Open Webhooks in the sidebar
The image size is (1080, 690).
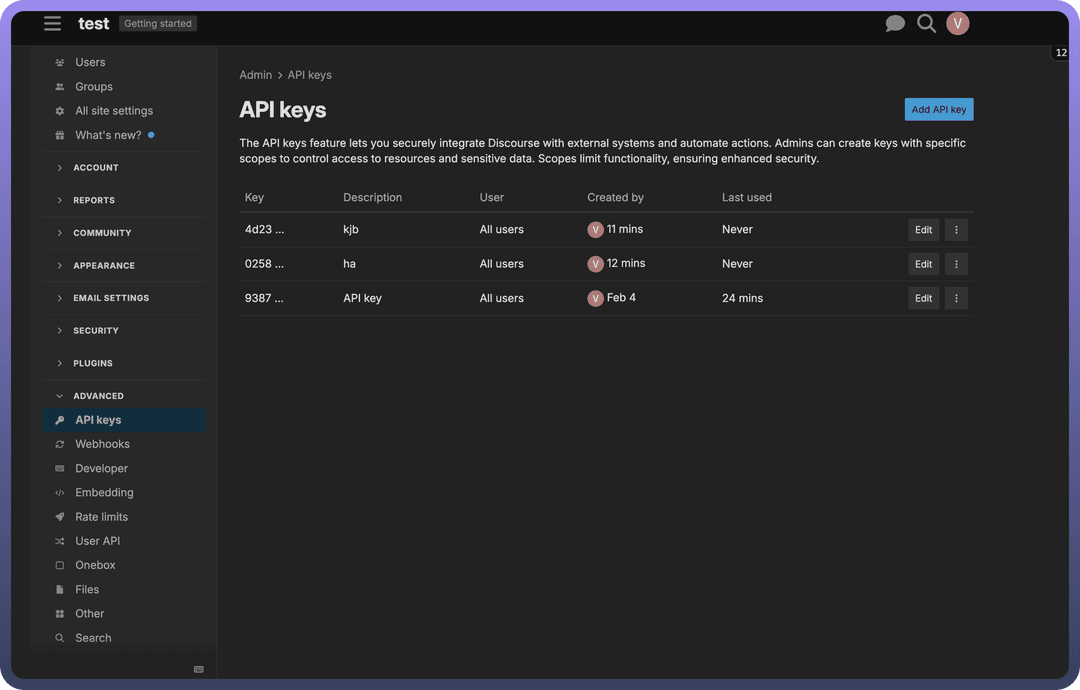[102, 444]
